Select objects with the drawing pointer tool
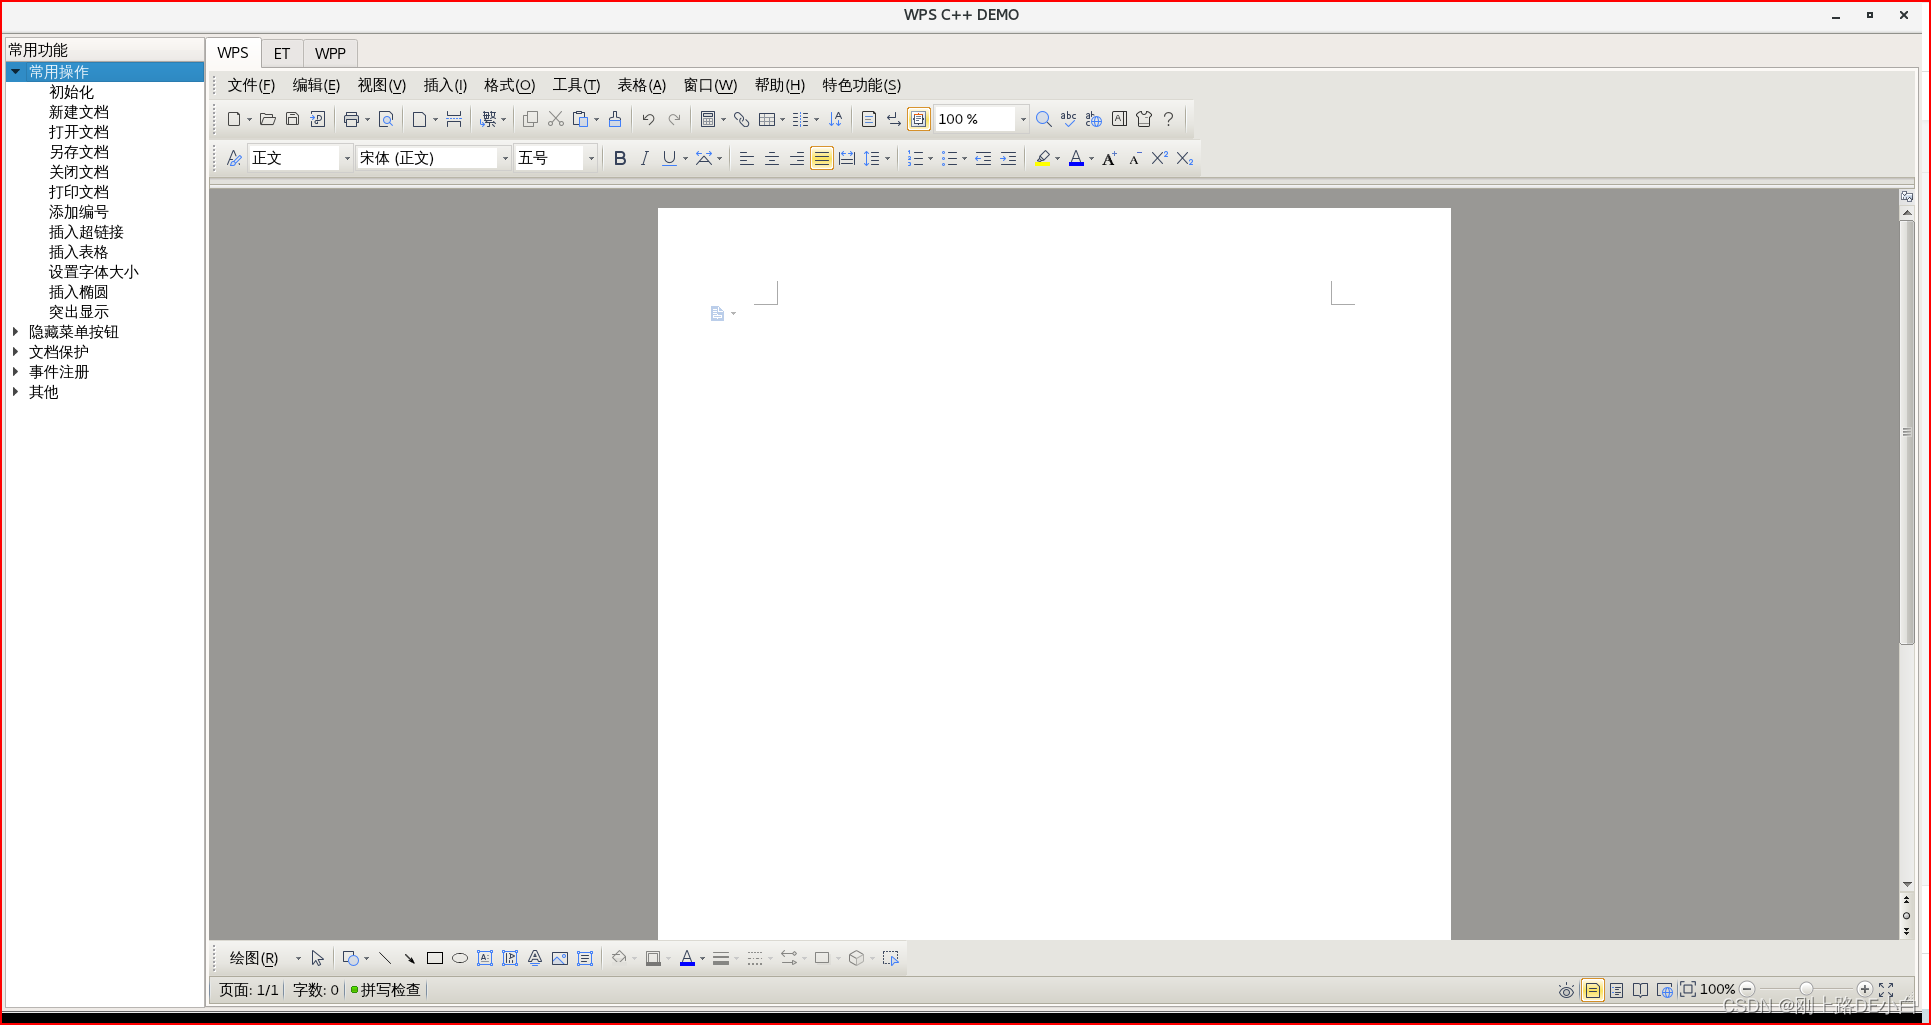Image resolution: width=1931 pixels, height=1025 pixels. click(x=317, y=958)
